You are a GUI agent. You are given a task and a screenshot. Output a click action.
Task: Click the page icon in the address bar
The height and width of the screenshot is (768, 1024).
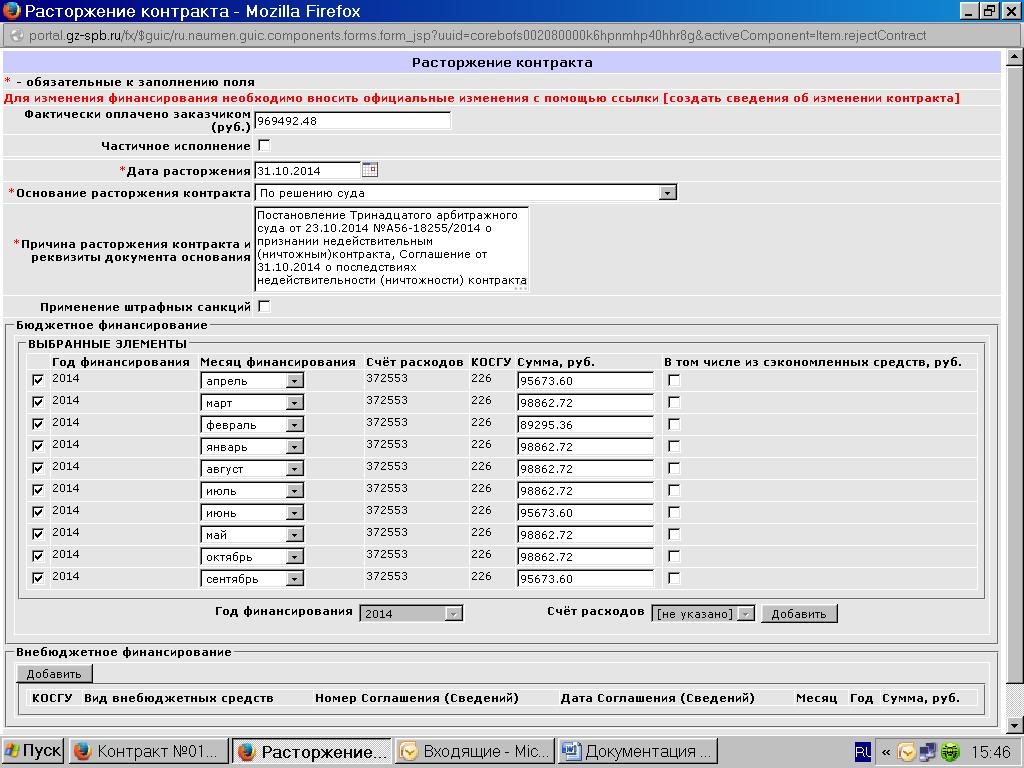tap(17, 35)
